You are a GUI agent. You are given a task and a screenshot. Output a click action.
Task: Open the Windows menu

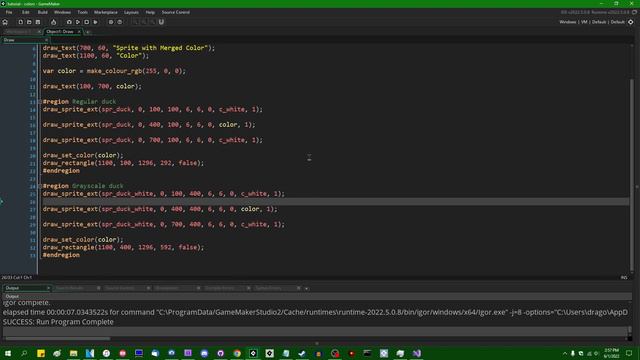62,12
